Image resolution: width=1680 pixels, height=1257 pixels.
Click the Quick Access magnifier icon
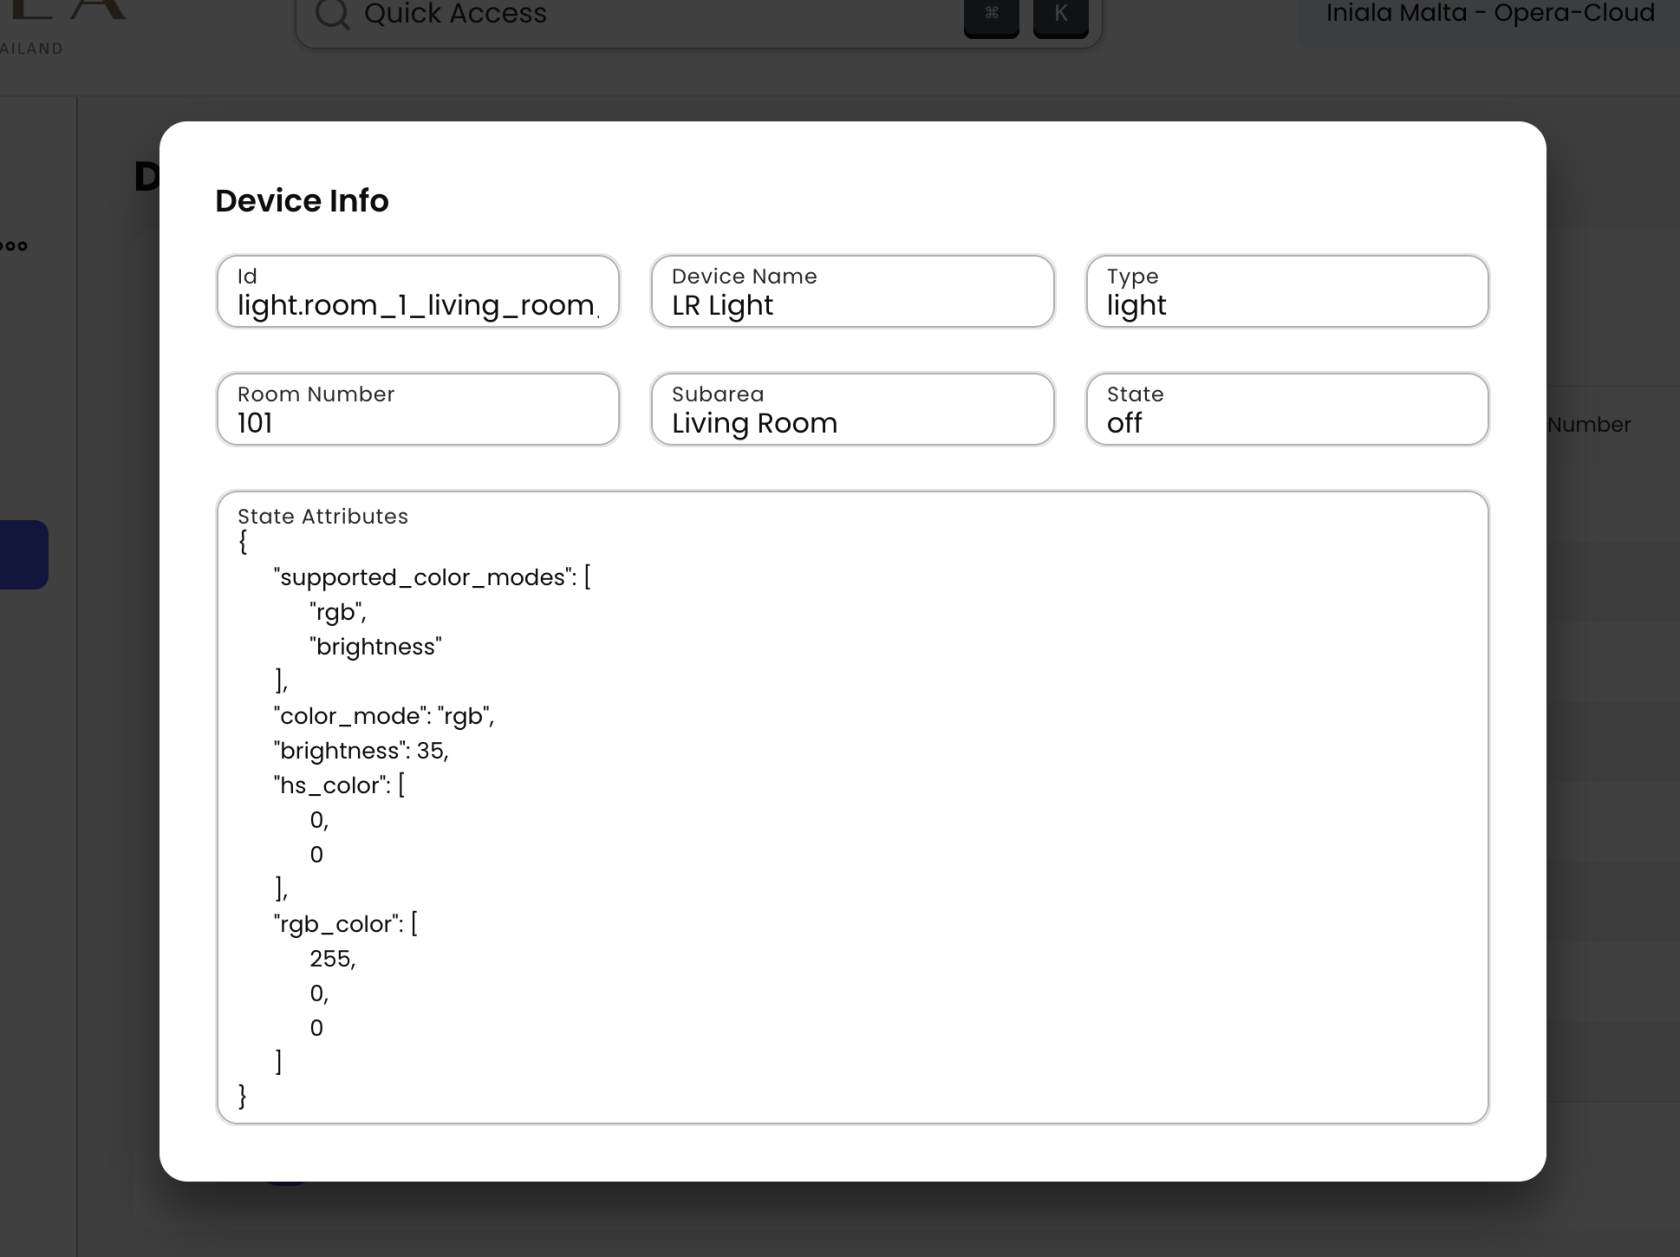(x=332, y=14)
